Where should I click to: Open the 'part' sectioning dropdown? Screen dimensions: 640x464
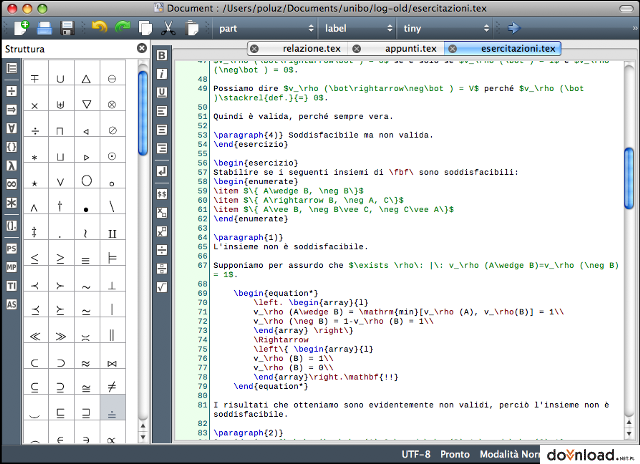265,28
